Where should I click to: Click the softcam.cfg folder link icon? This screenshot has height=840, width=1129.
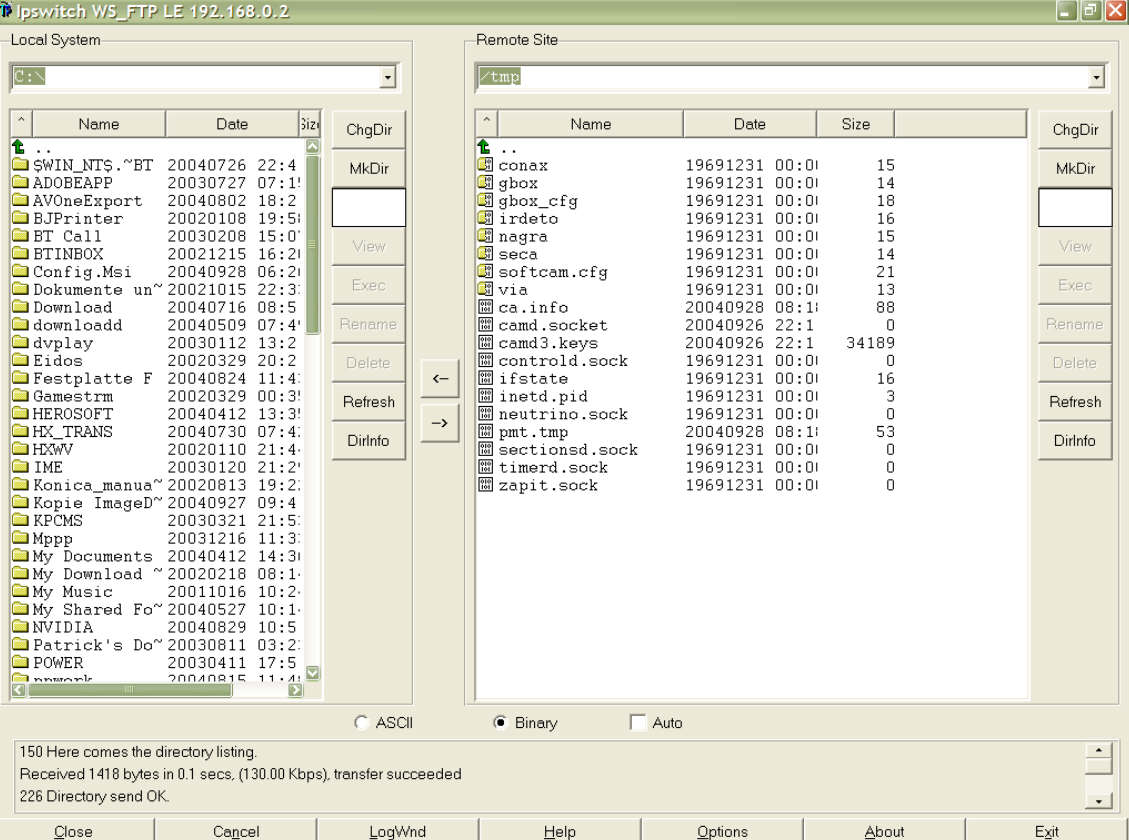(486, 272)
